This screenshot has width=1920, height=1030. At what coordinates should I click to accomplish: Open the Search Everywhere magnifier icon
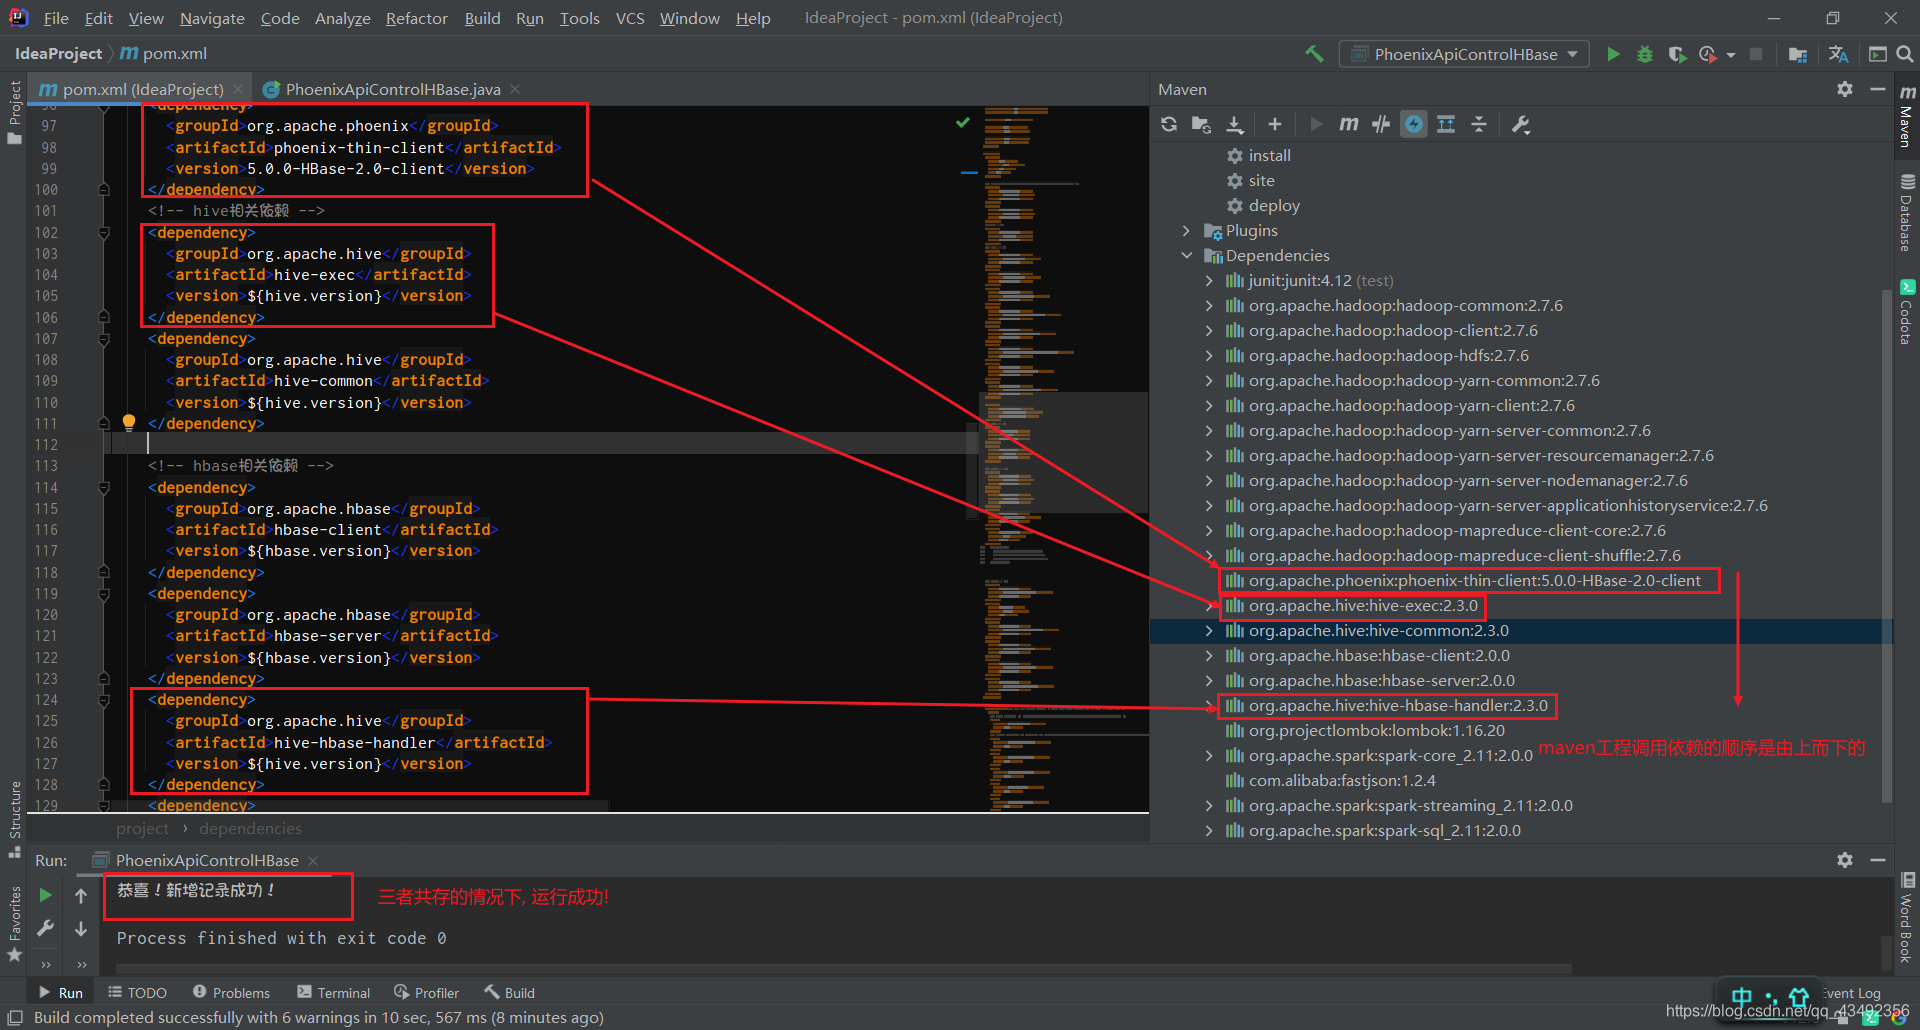[x=1905, y=54]
